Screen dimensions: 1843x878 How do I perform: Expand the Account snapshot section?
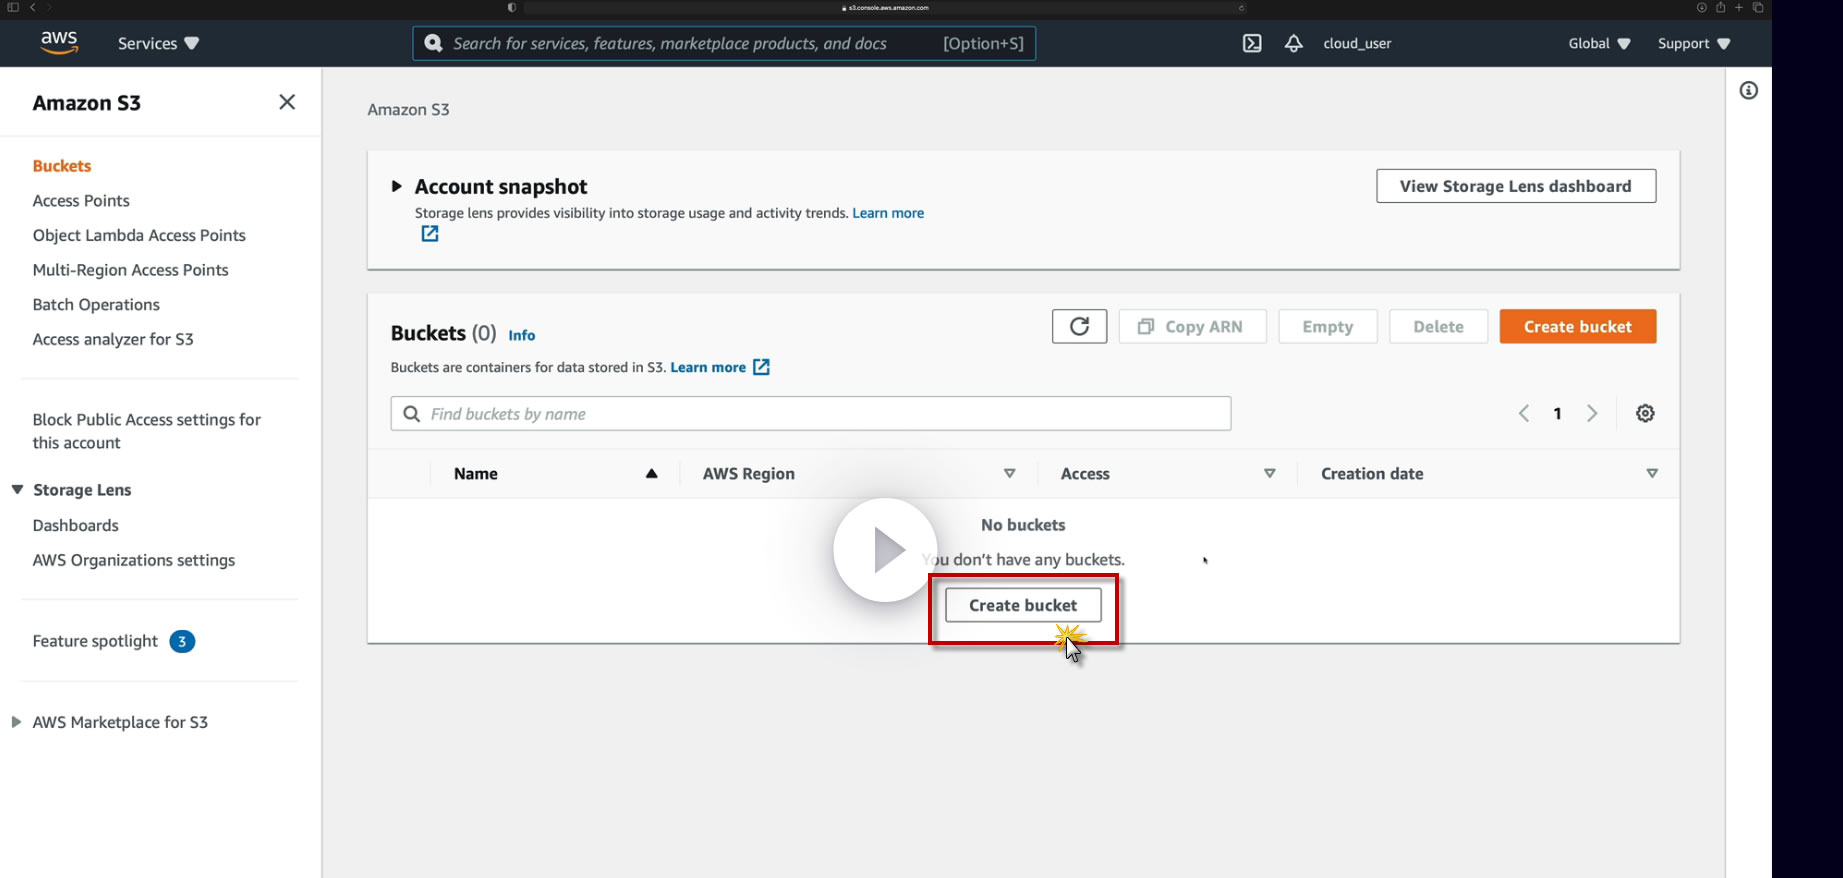pos(397,186)
